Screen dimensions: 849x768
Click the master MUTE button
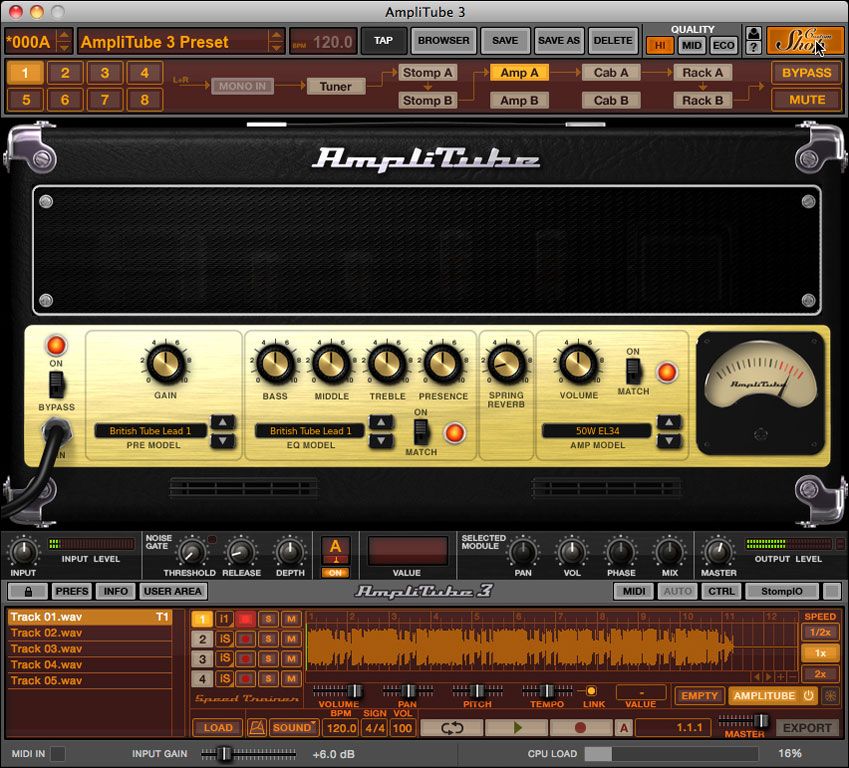[x=807, y=100]
